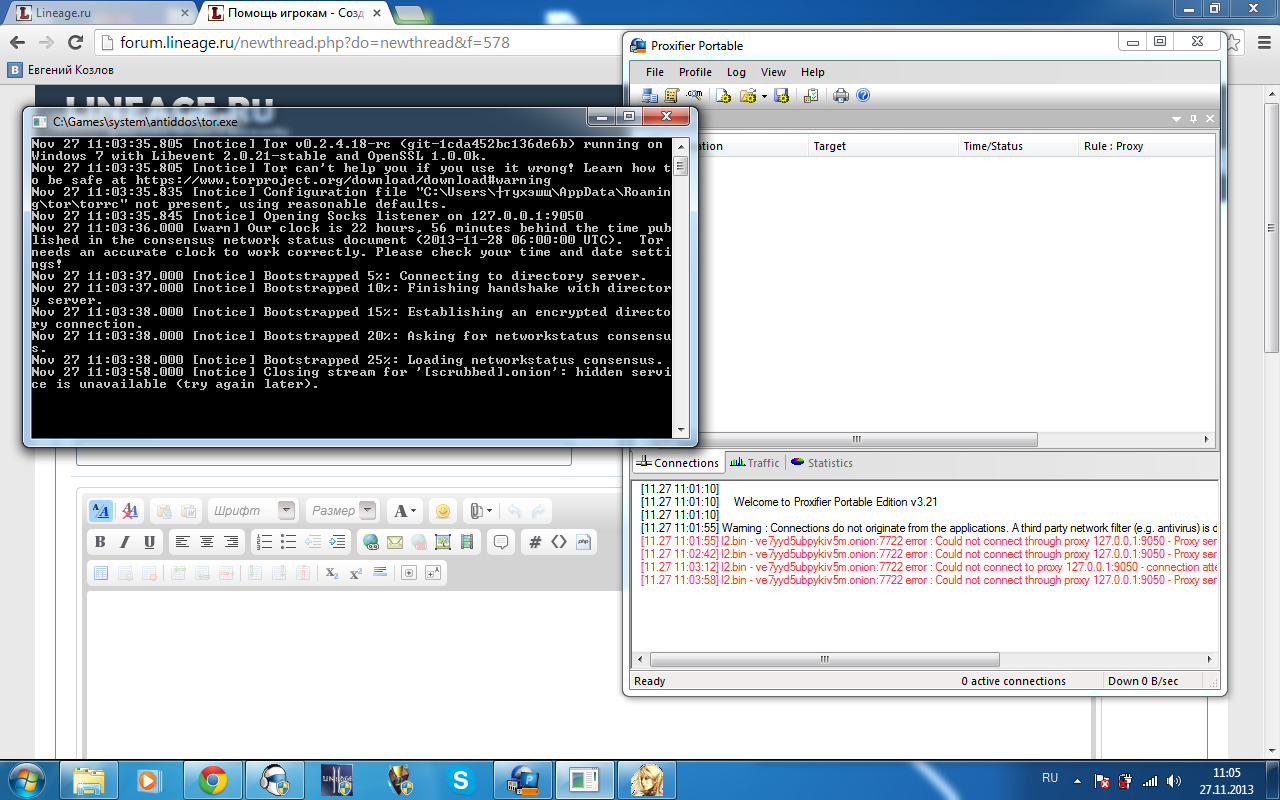Click the Time/Status column header
Image resolution: width=1280 pixels, height=800 pixels.
[x=1018, y=146]
